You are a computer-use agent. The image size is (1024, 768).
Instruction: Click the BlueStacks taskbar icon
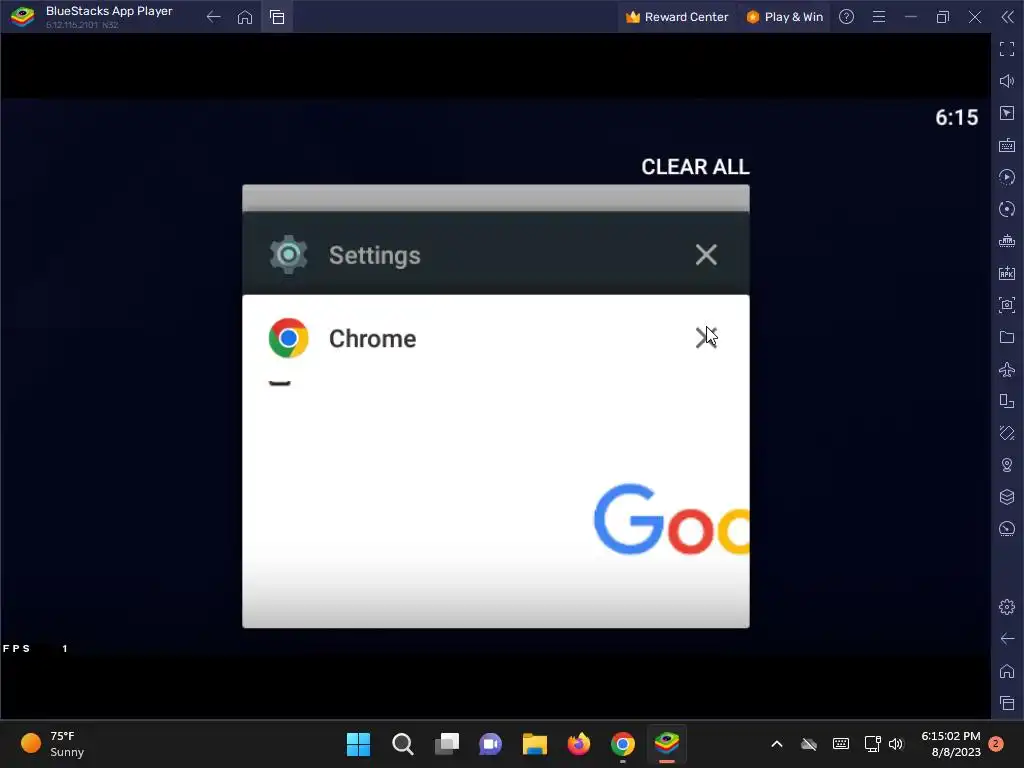tap(667, 744)
